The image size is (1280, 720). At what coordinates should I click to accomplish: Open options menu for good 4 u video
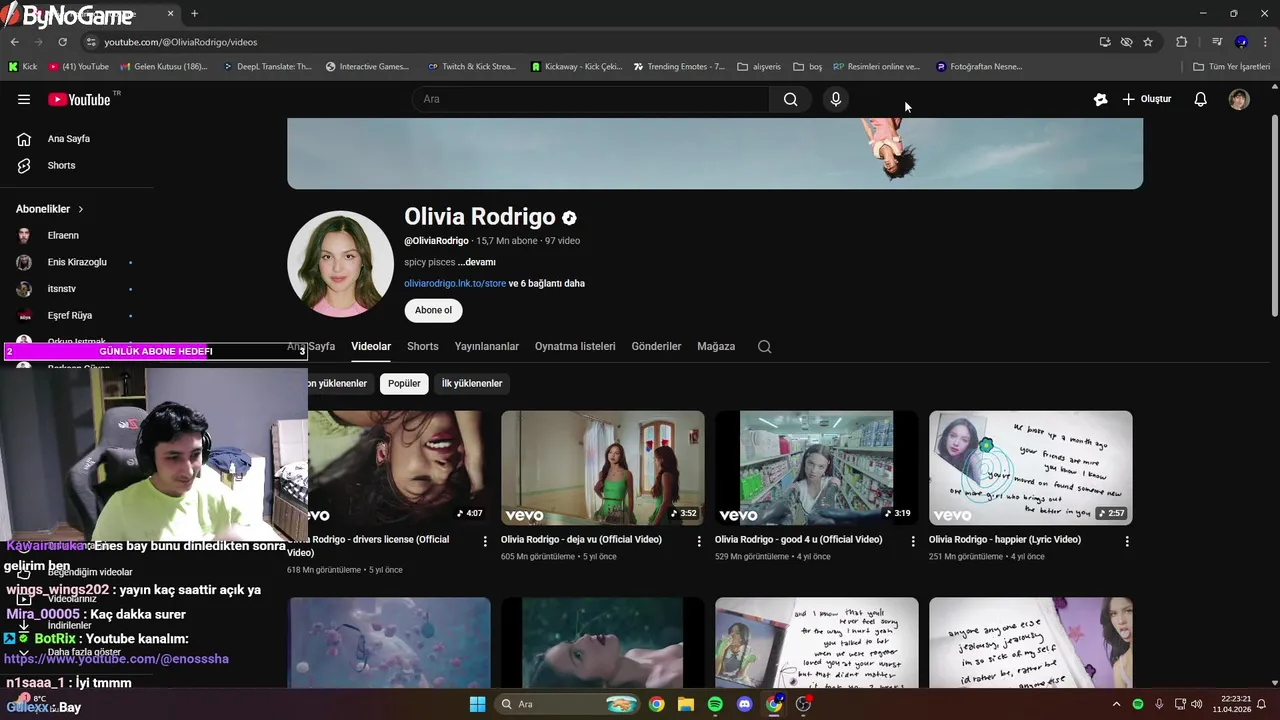coord(912,541)
